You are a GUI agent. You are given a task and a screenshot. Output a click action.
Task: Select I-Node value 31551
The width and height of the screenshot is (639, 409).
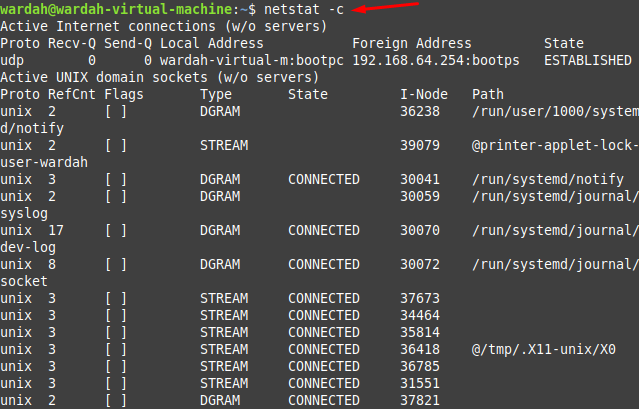[x=420, y=383]
